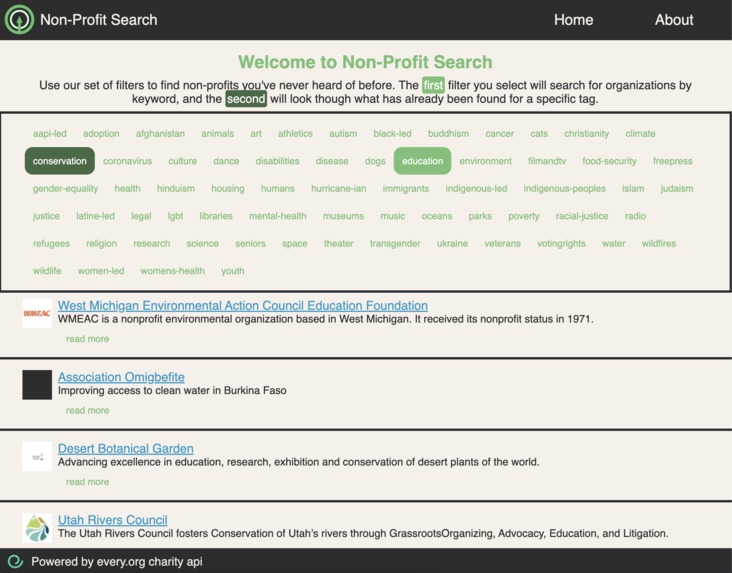This screenshot has height=573, width=732.
Task: Read more about Association Omigbefite
Action: pos(88,410)
